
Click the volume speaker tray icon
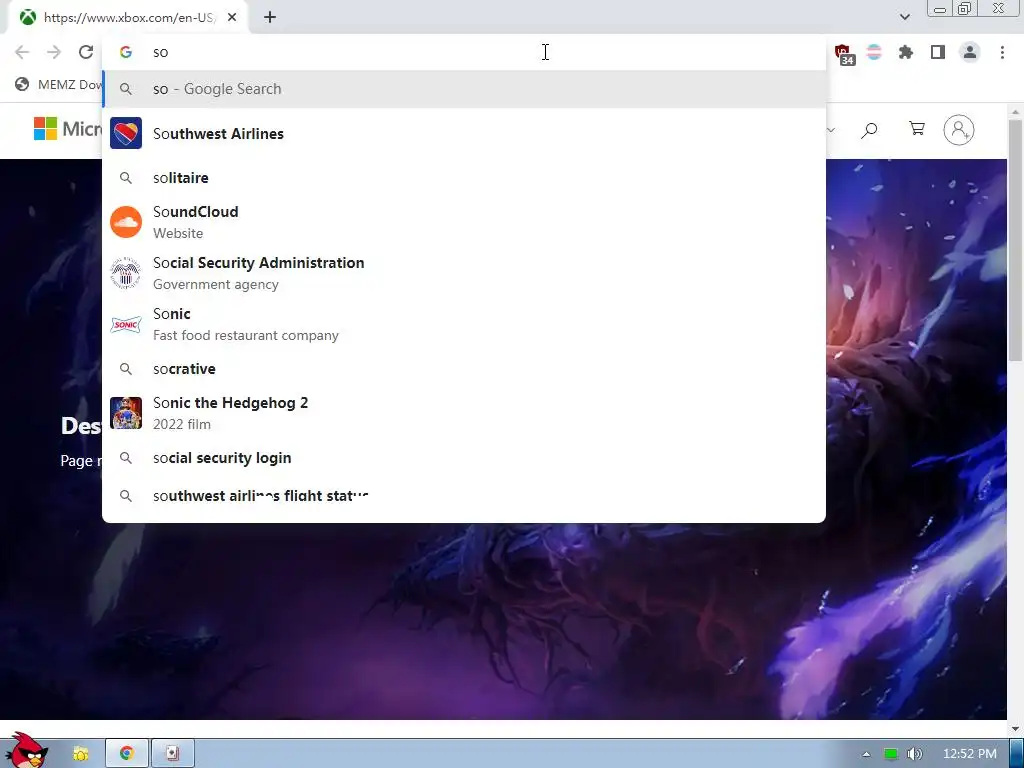point(915,754)
